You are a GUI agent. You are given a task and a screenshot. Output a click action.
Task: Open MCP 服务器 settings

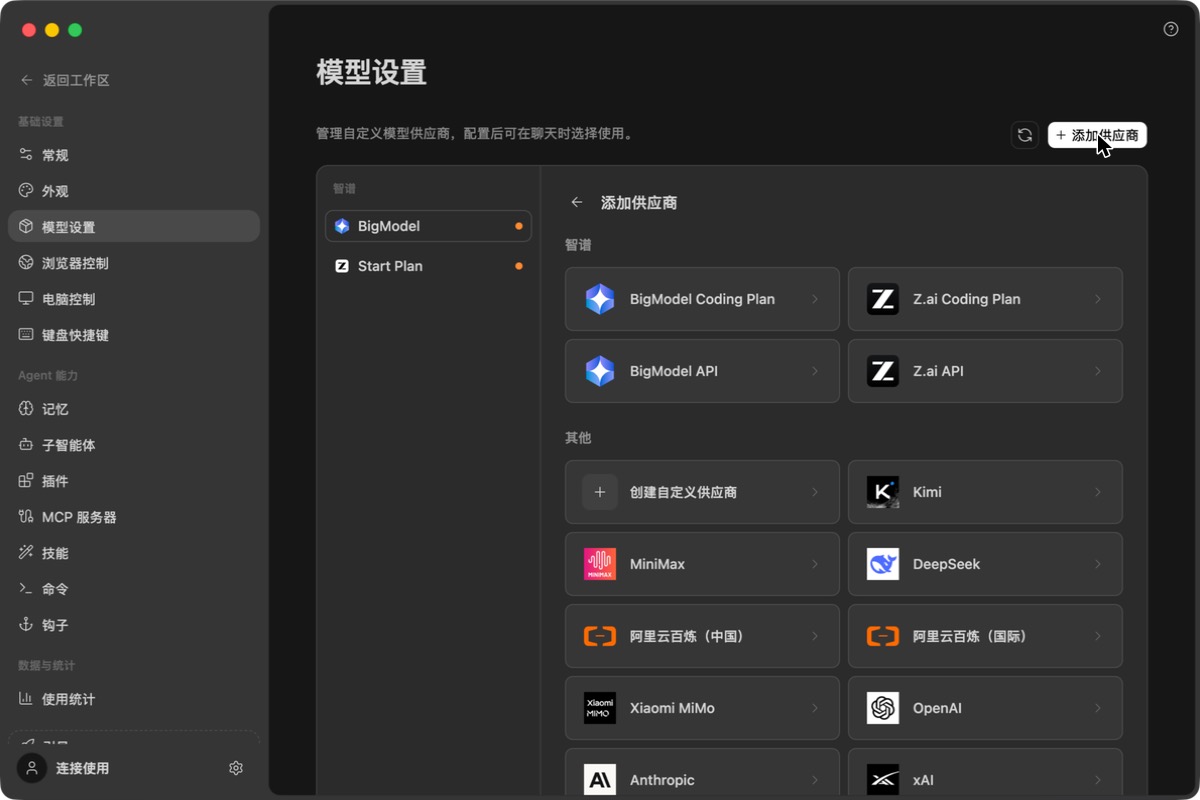point(134,517)
